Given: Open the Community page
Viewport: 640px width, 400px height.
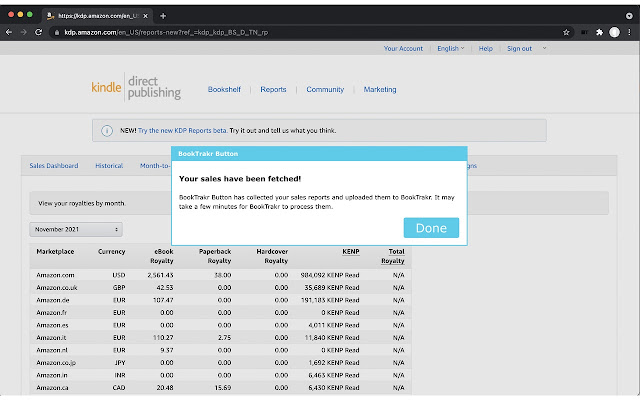Looking at the screenshot, I should tap(325, 89).
